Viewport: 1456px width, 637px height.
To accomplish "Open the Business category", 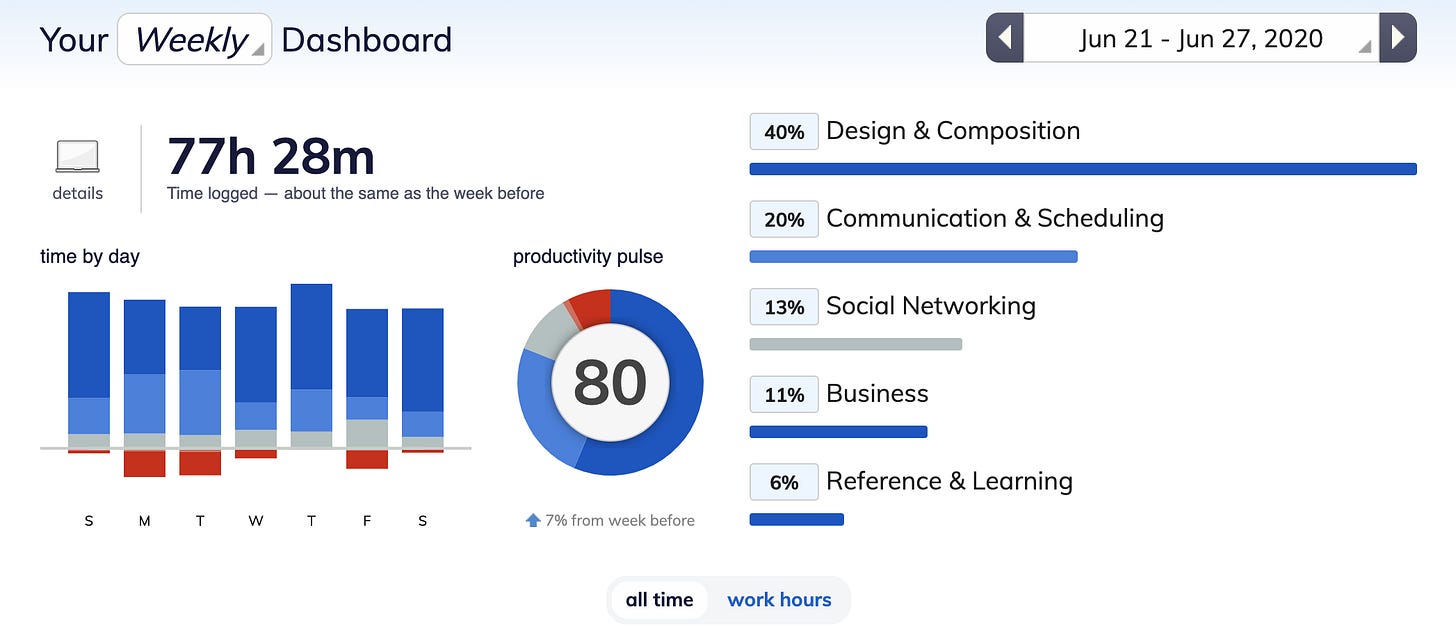I will [877, 394].
